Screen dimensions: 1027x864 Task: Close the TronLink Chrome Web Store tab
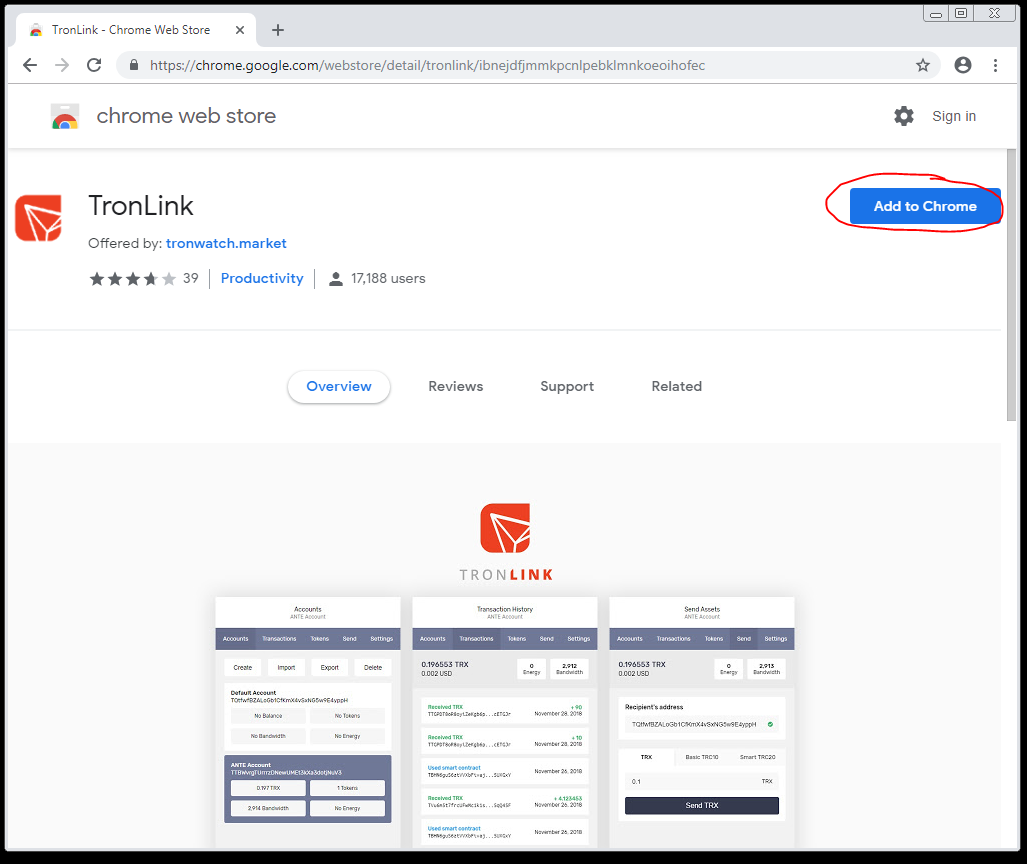(x=240, y=30)
